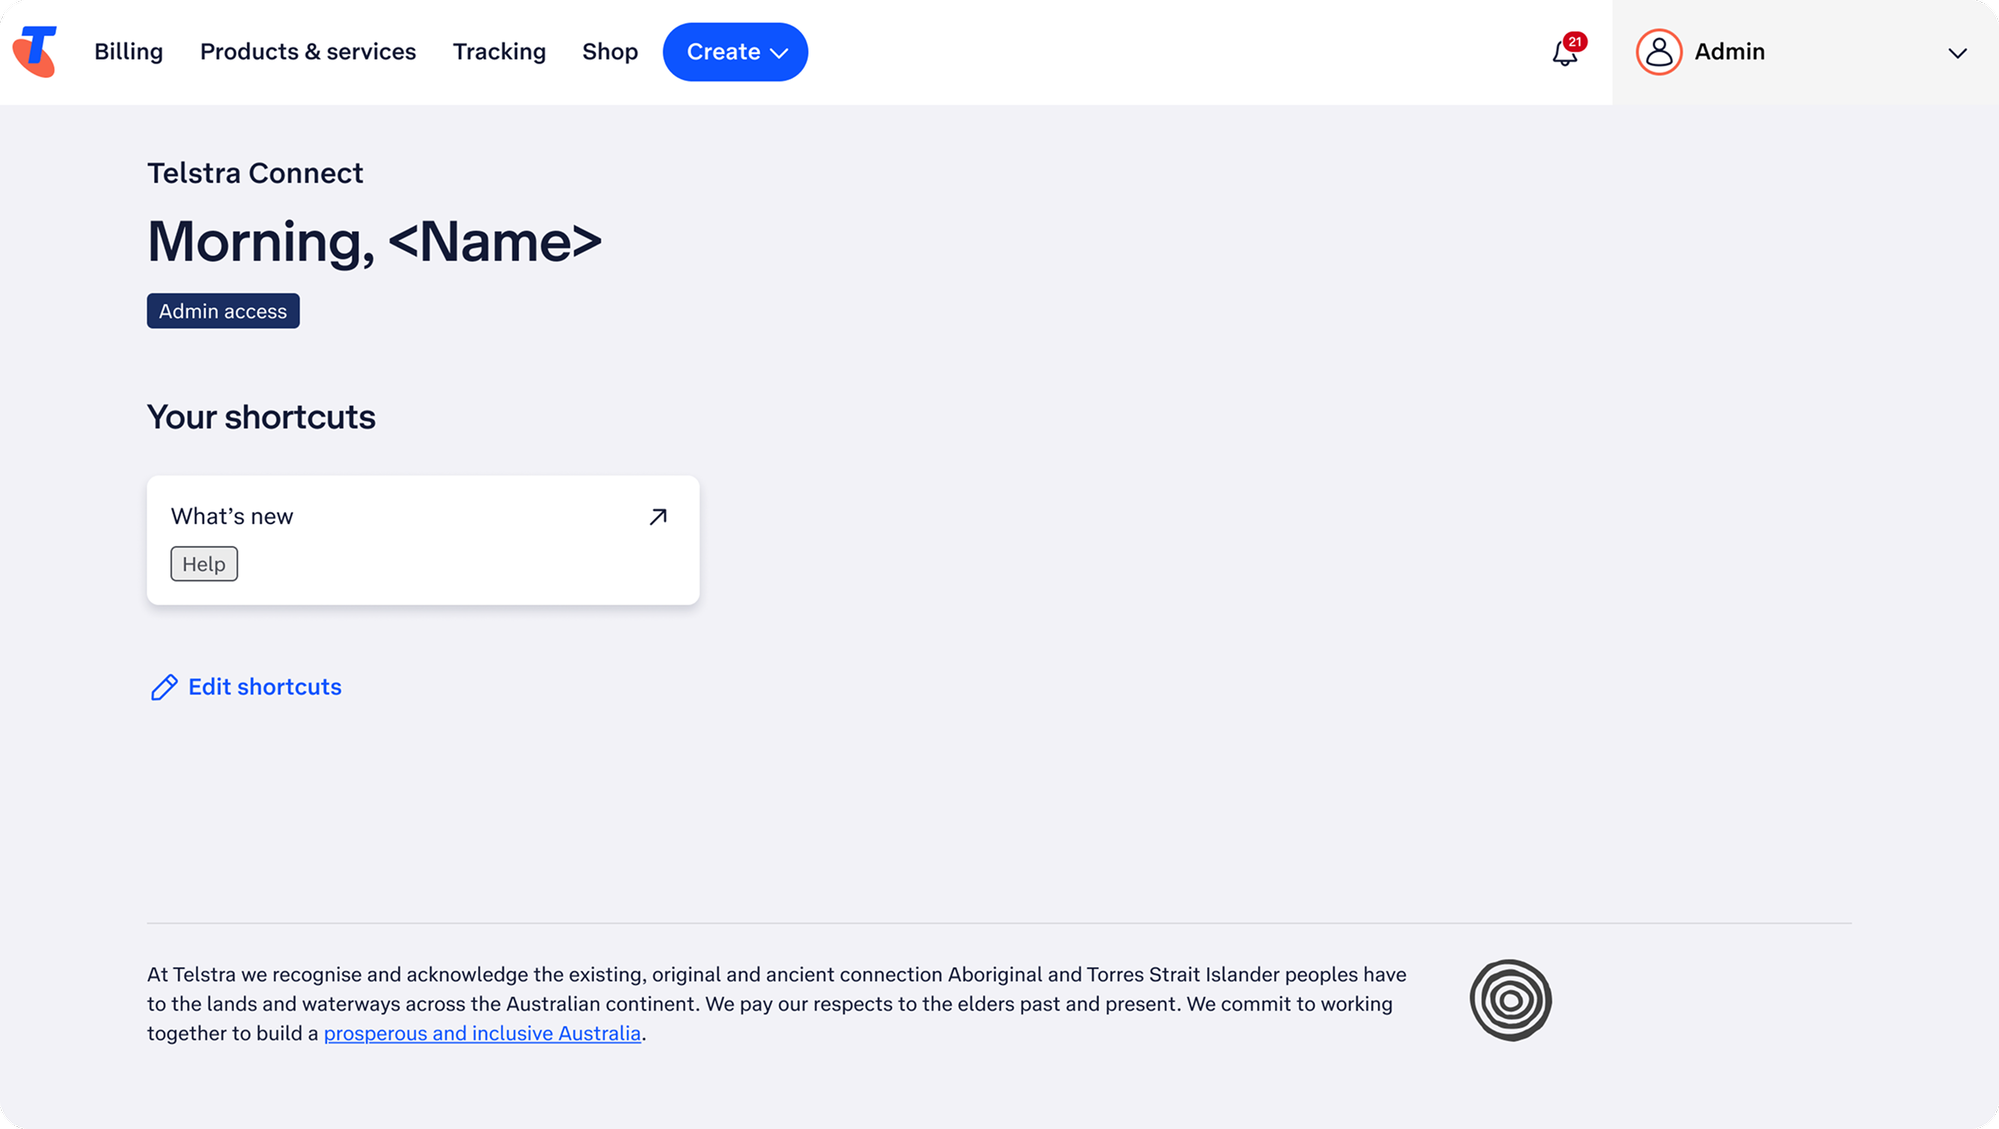Select the Help tag on the What's new card
The width and height of the screenshot is (1999, 1129).
(203, 563)
